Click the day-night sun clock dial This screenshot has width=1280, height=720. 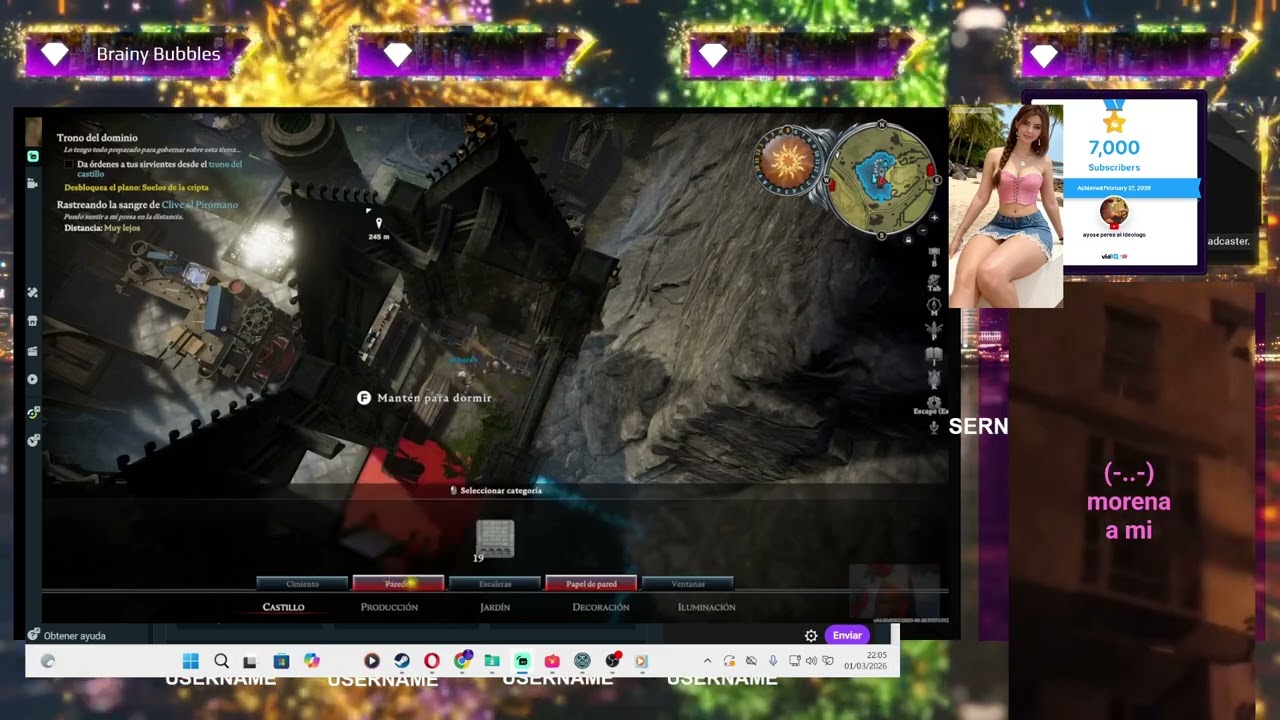click(787, 160)
